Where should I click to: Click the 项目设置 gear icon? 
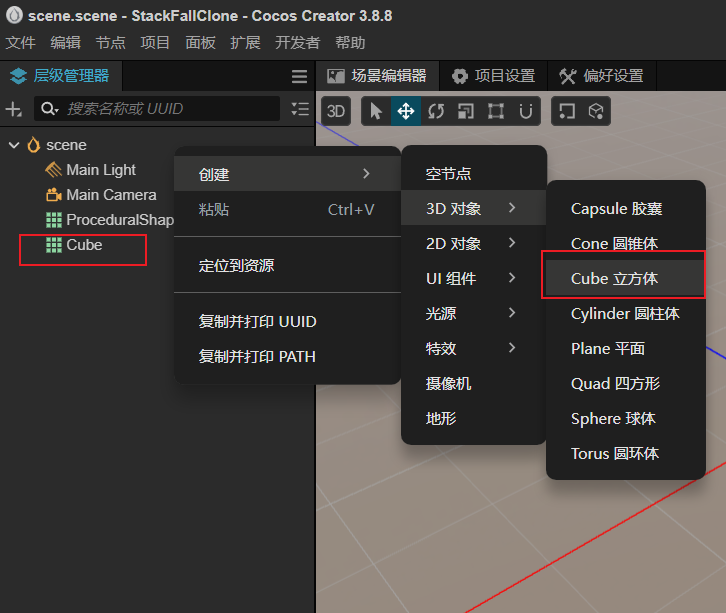pos(460,76)
